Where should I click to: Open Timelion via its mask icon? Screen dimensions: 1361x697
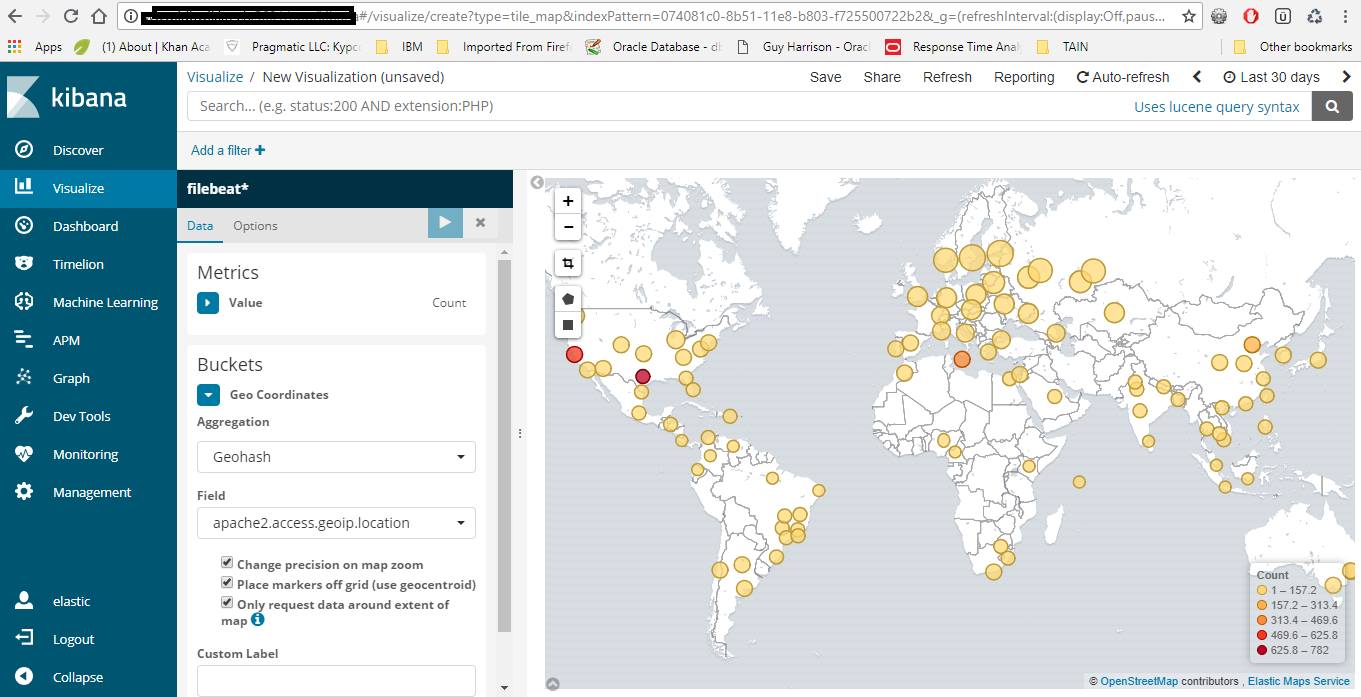[x=25, y=264]
